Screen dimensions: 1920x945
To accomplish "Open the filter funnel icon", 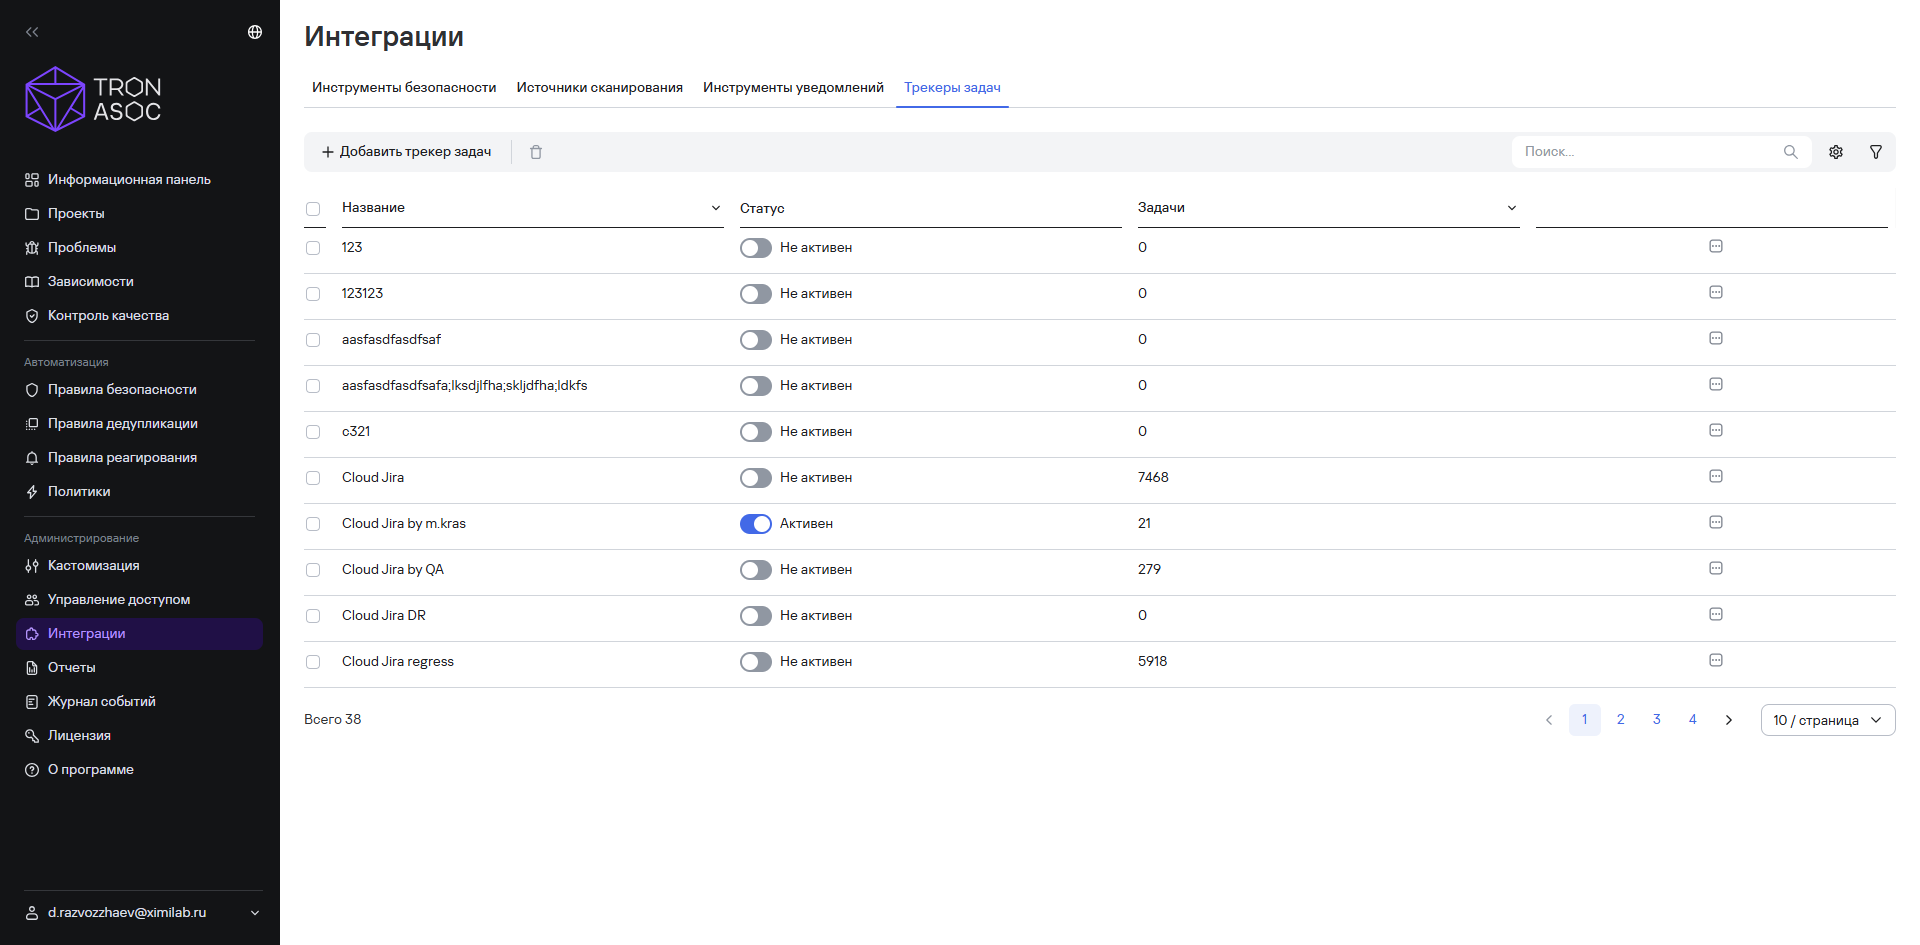I will 1876,152.
